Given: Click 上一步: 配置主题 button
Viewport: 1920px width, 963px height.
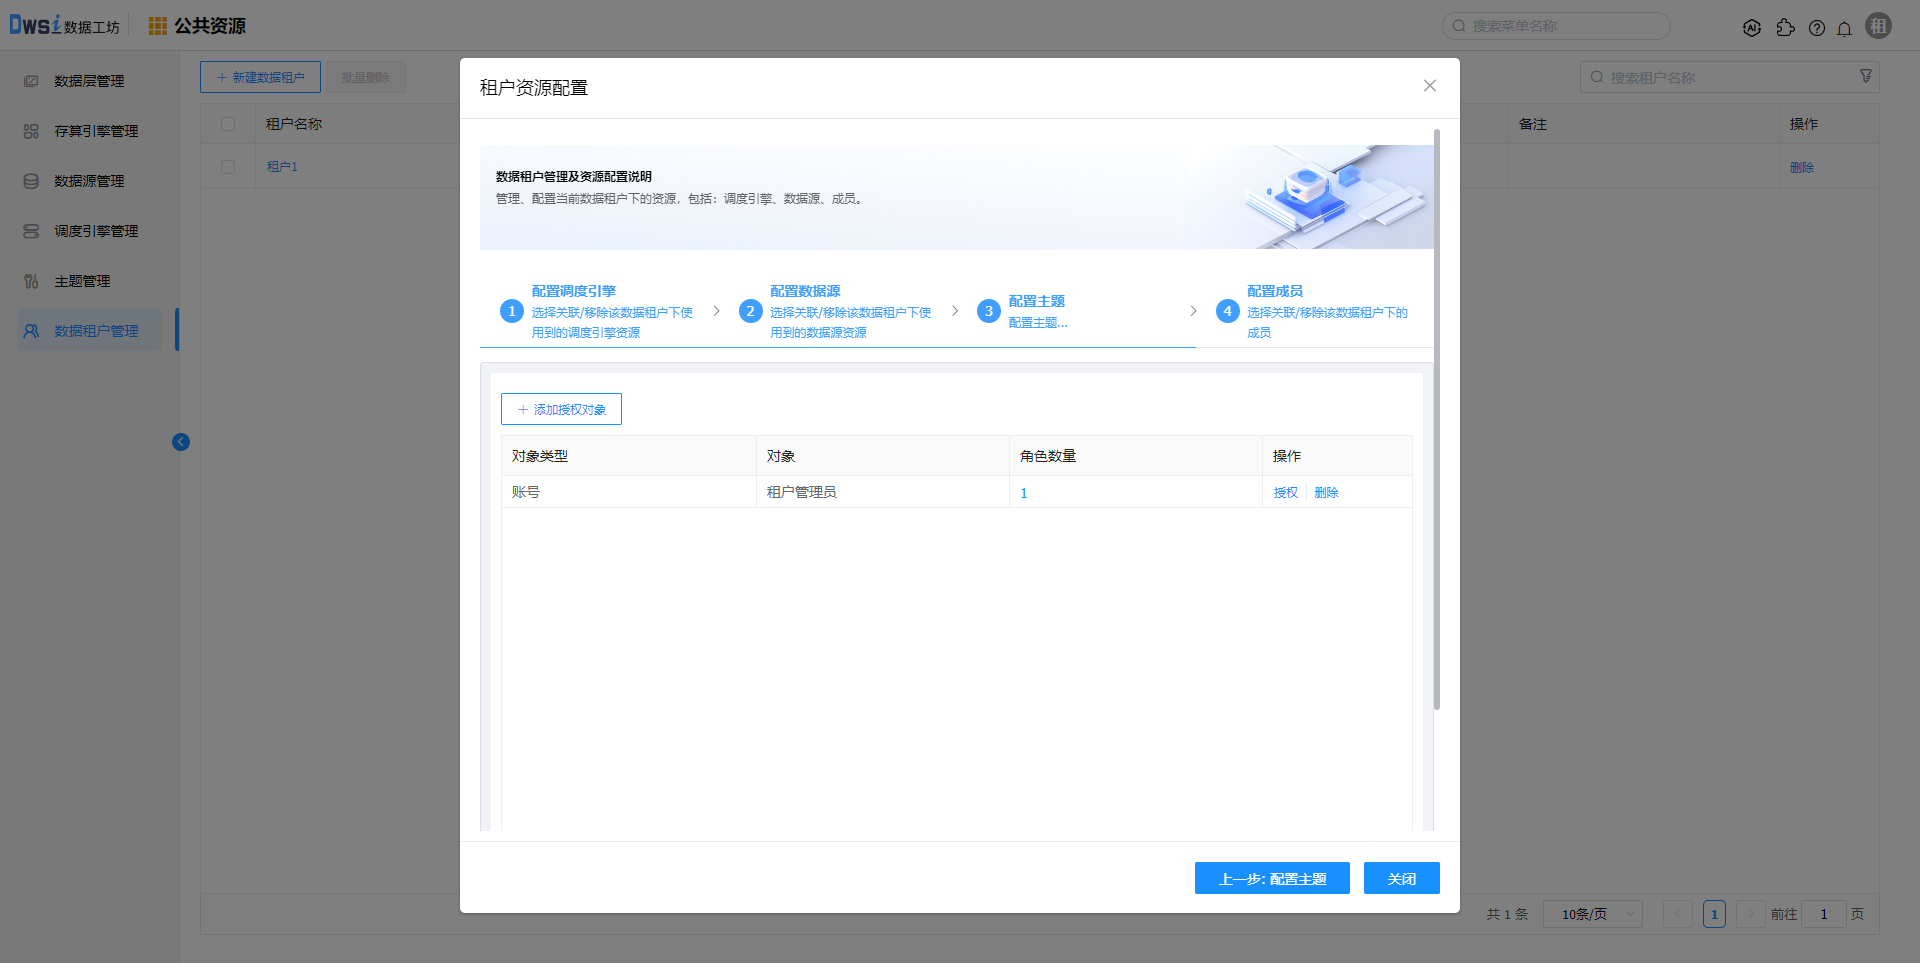Looking at the screenshot, I should point(1271,878).
